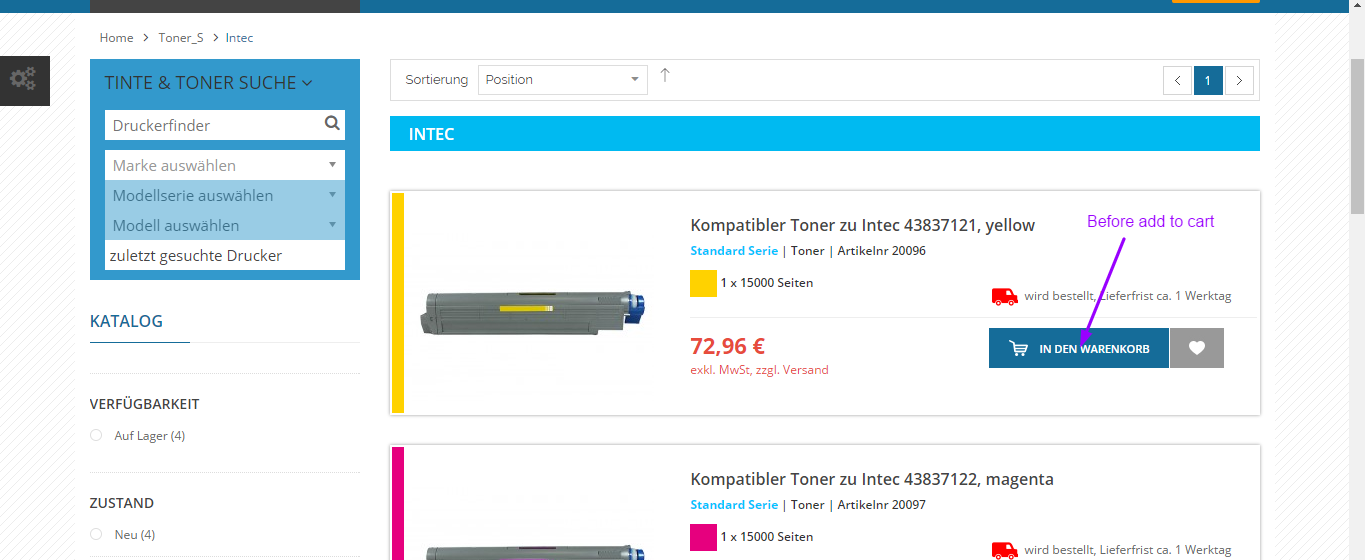Viewport: 1365px width, 560px height.
Task: Go to previous page arrow
Action: [1177, 80]
